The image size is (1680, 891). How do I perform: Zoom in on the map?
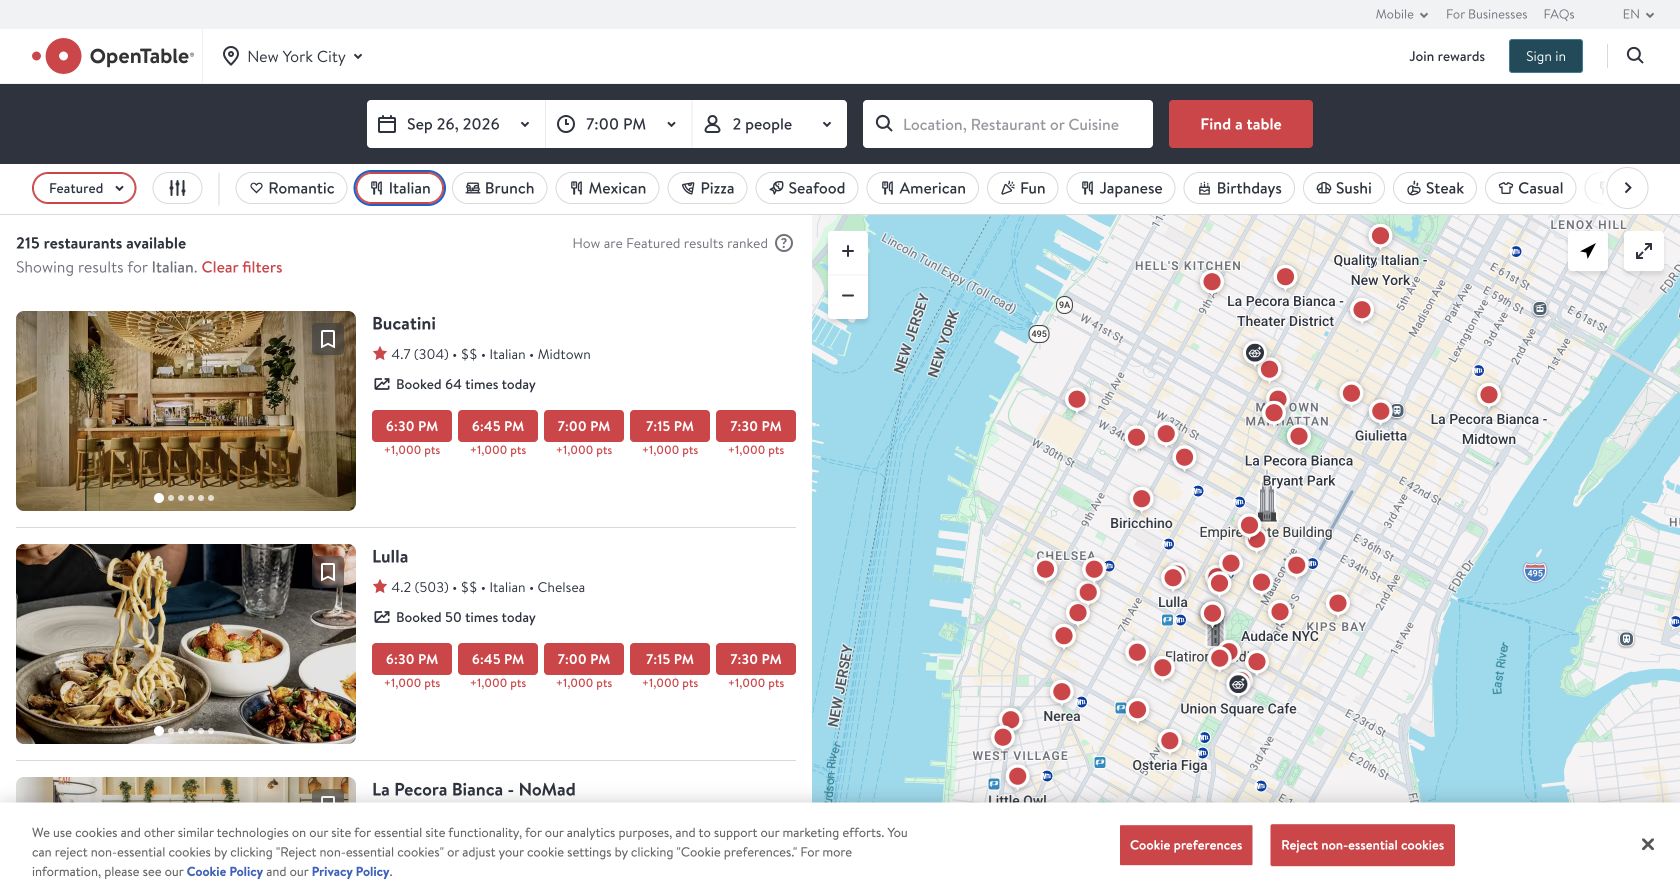click(848, 251)
